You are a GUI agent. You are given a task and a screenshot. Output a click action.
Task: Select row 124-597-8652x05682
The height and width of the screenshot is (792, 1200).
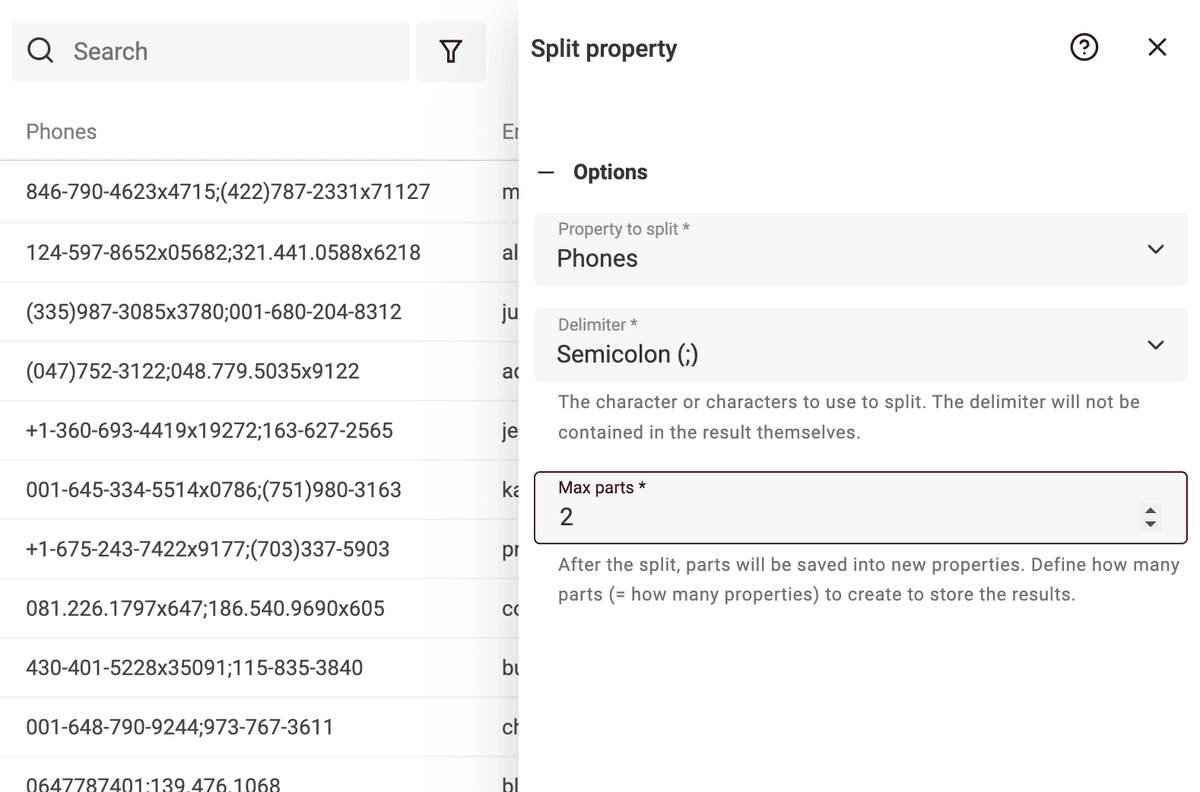(260, 252)
